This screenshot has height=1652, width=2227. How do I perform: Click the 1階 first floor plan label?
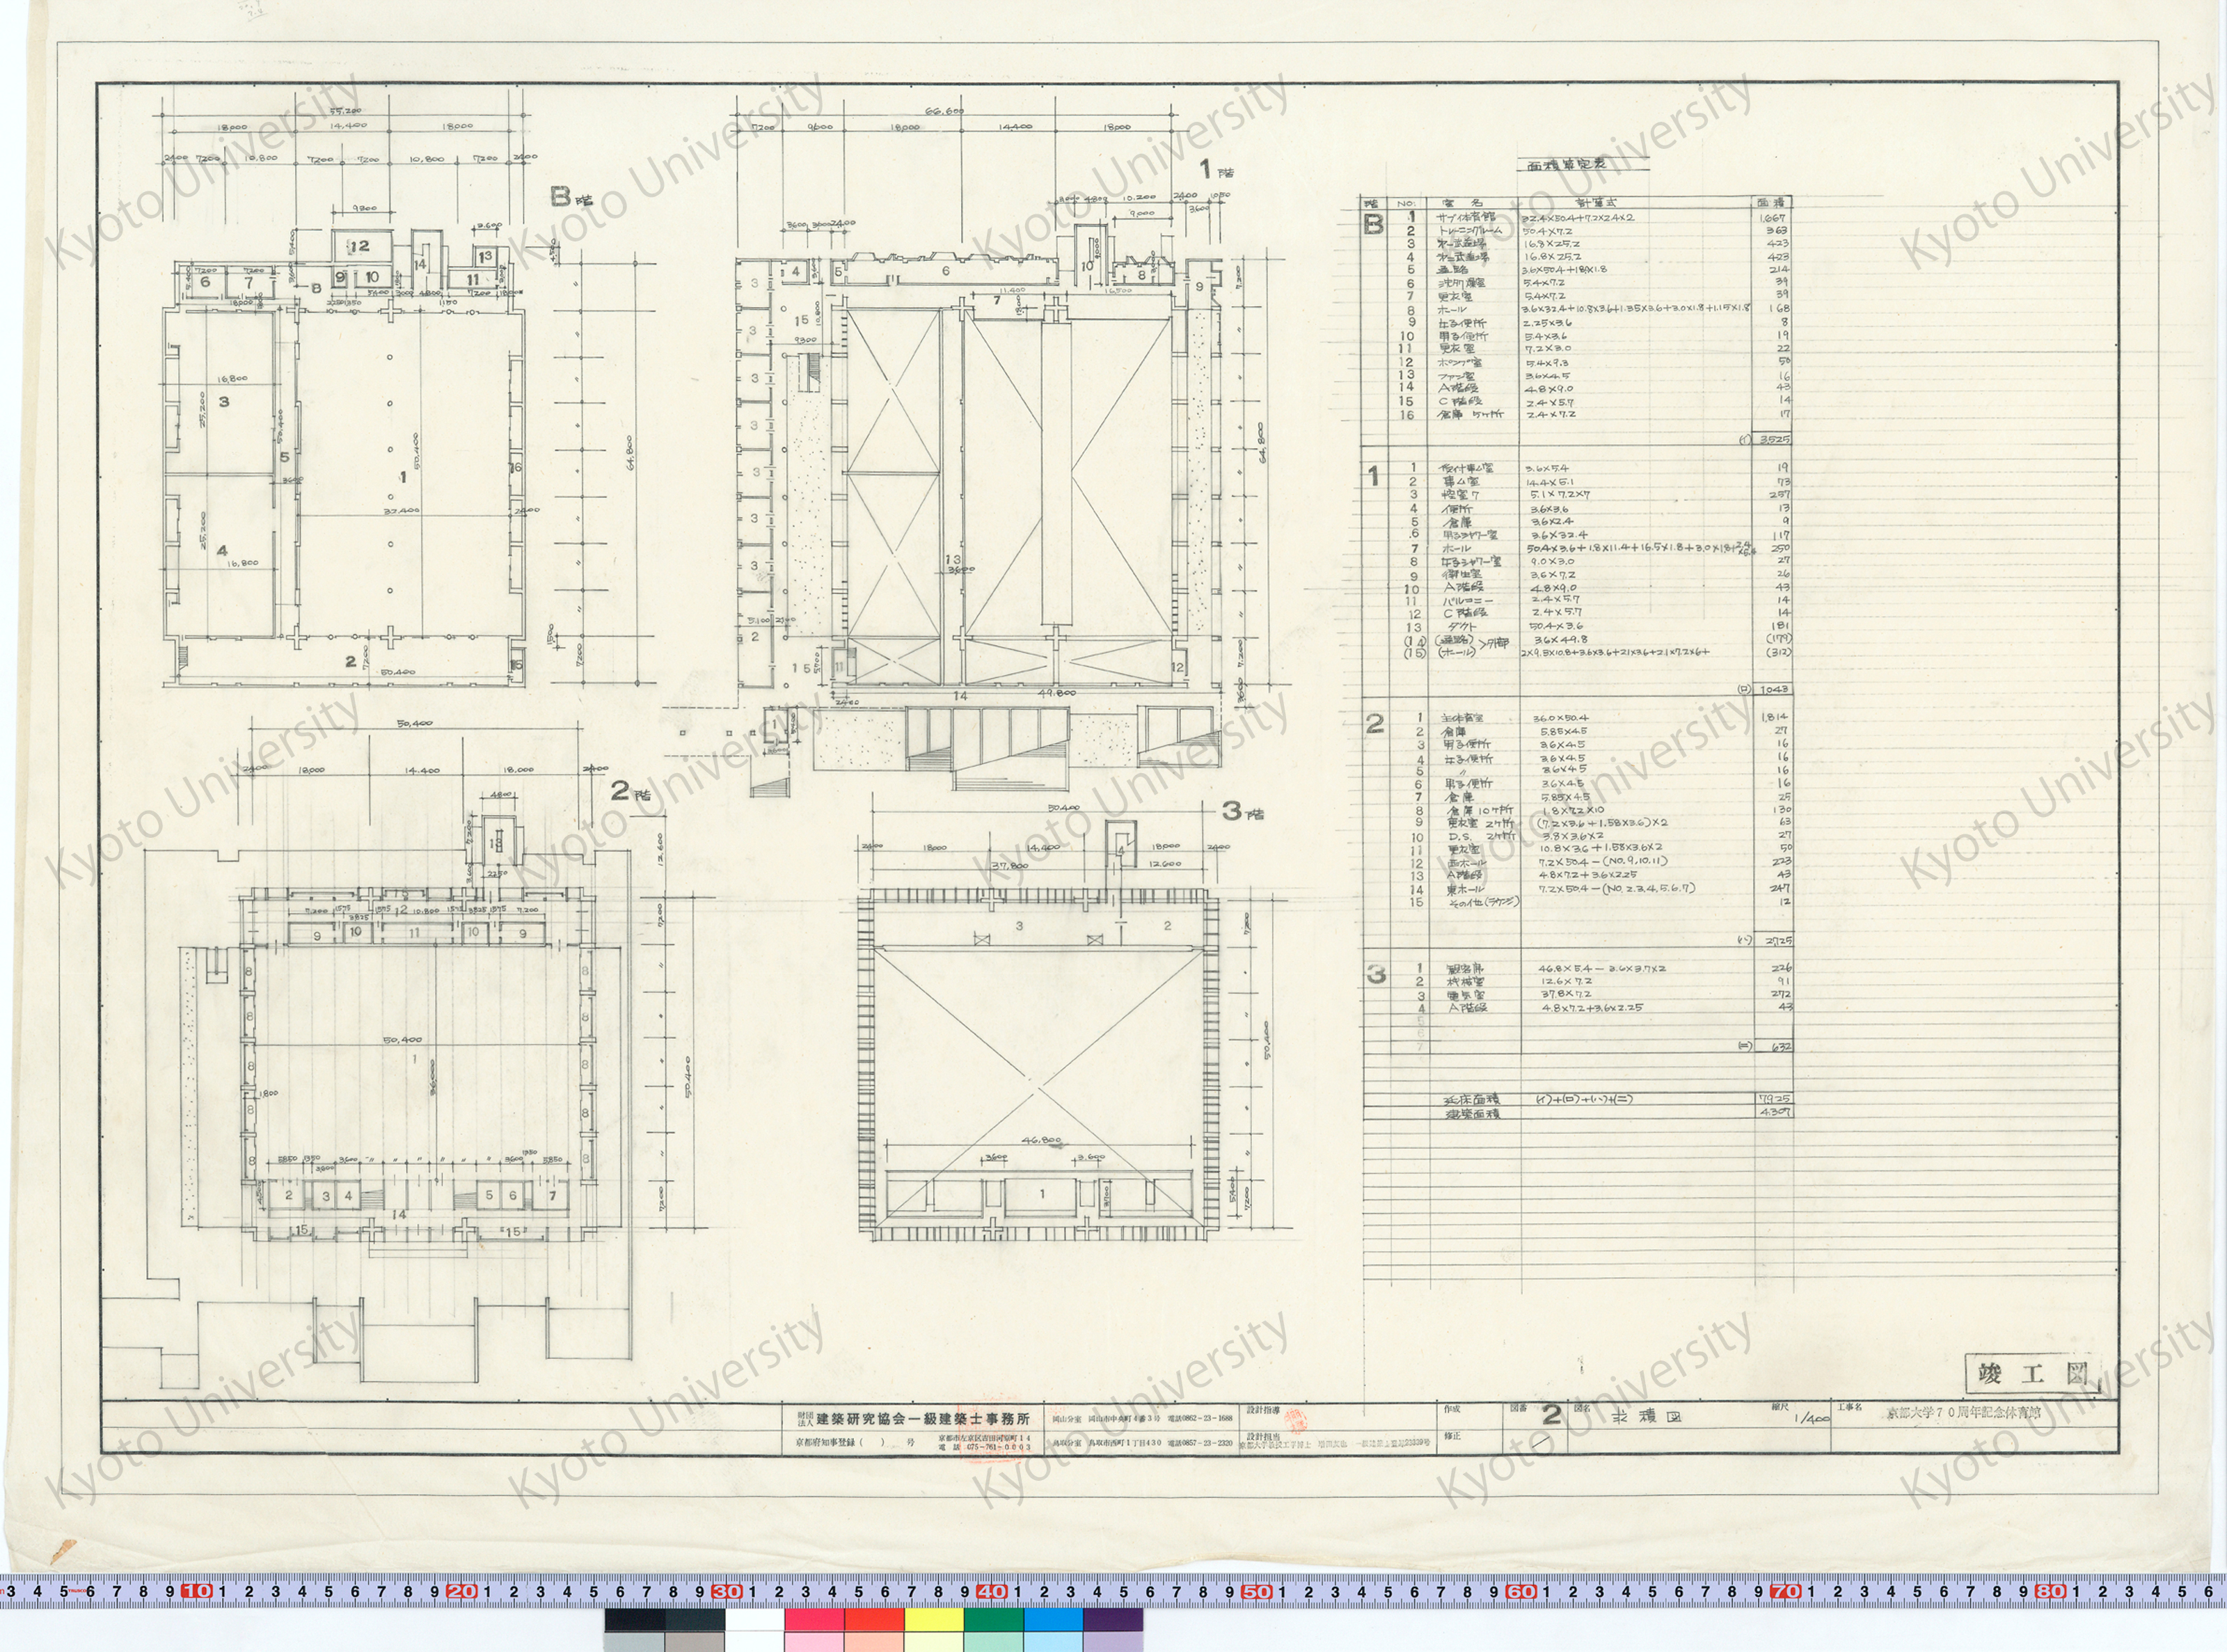[1216, 169]
